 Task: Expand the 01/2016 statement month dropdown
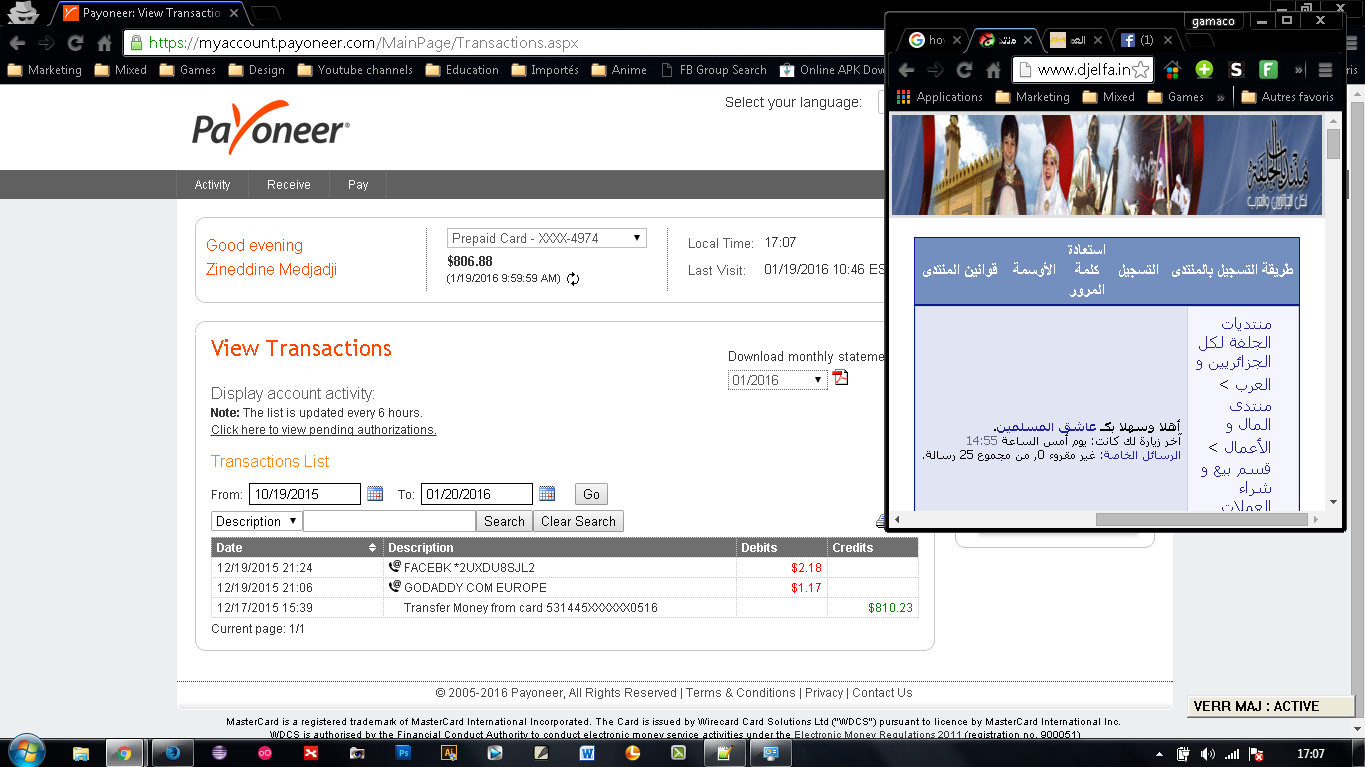[x=777, y=380]
